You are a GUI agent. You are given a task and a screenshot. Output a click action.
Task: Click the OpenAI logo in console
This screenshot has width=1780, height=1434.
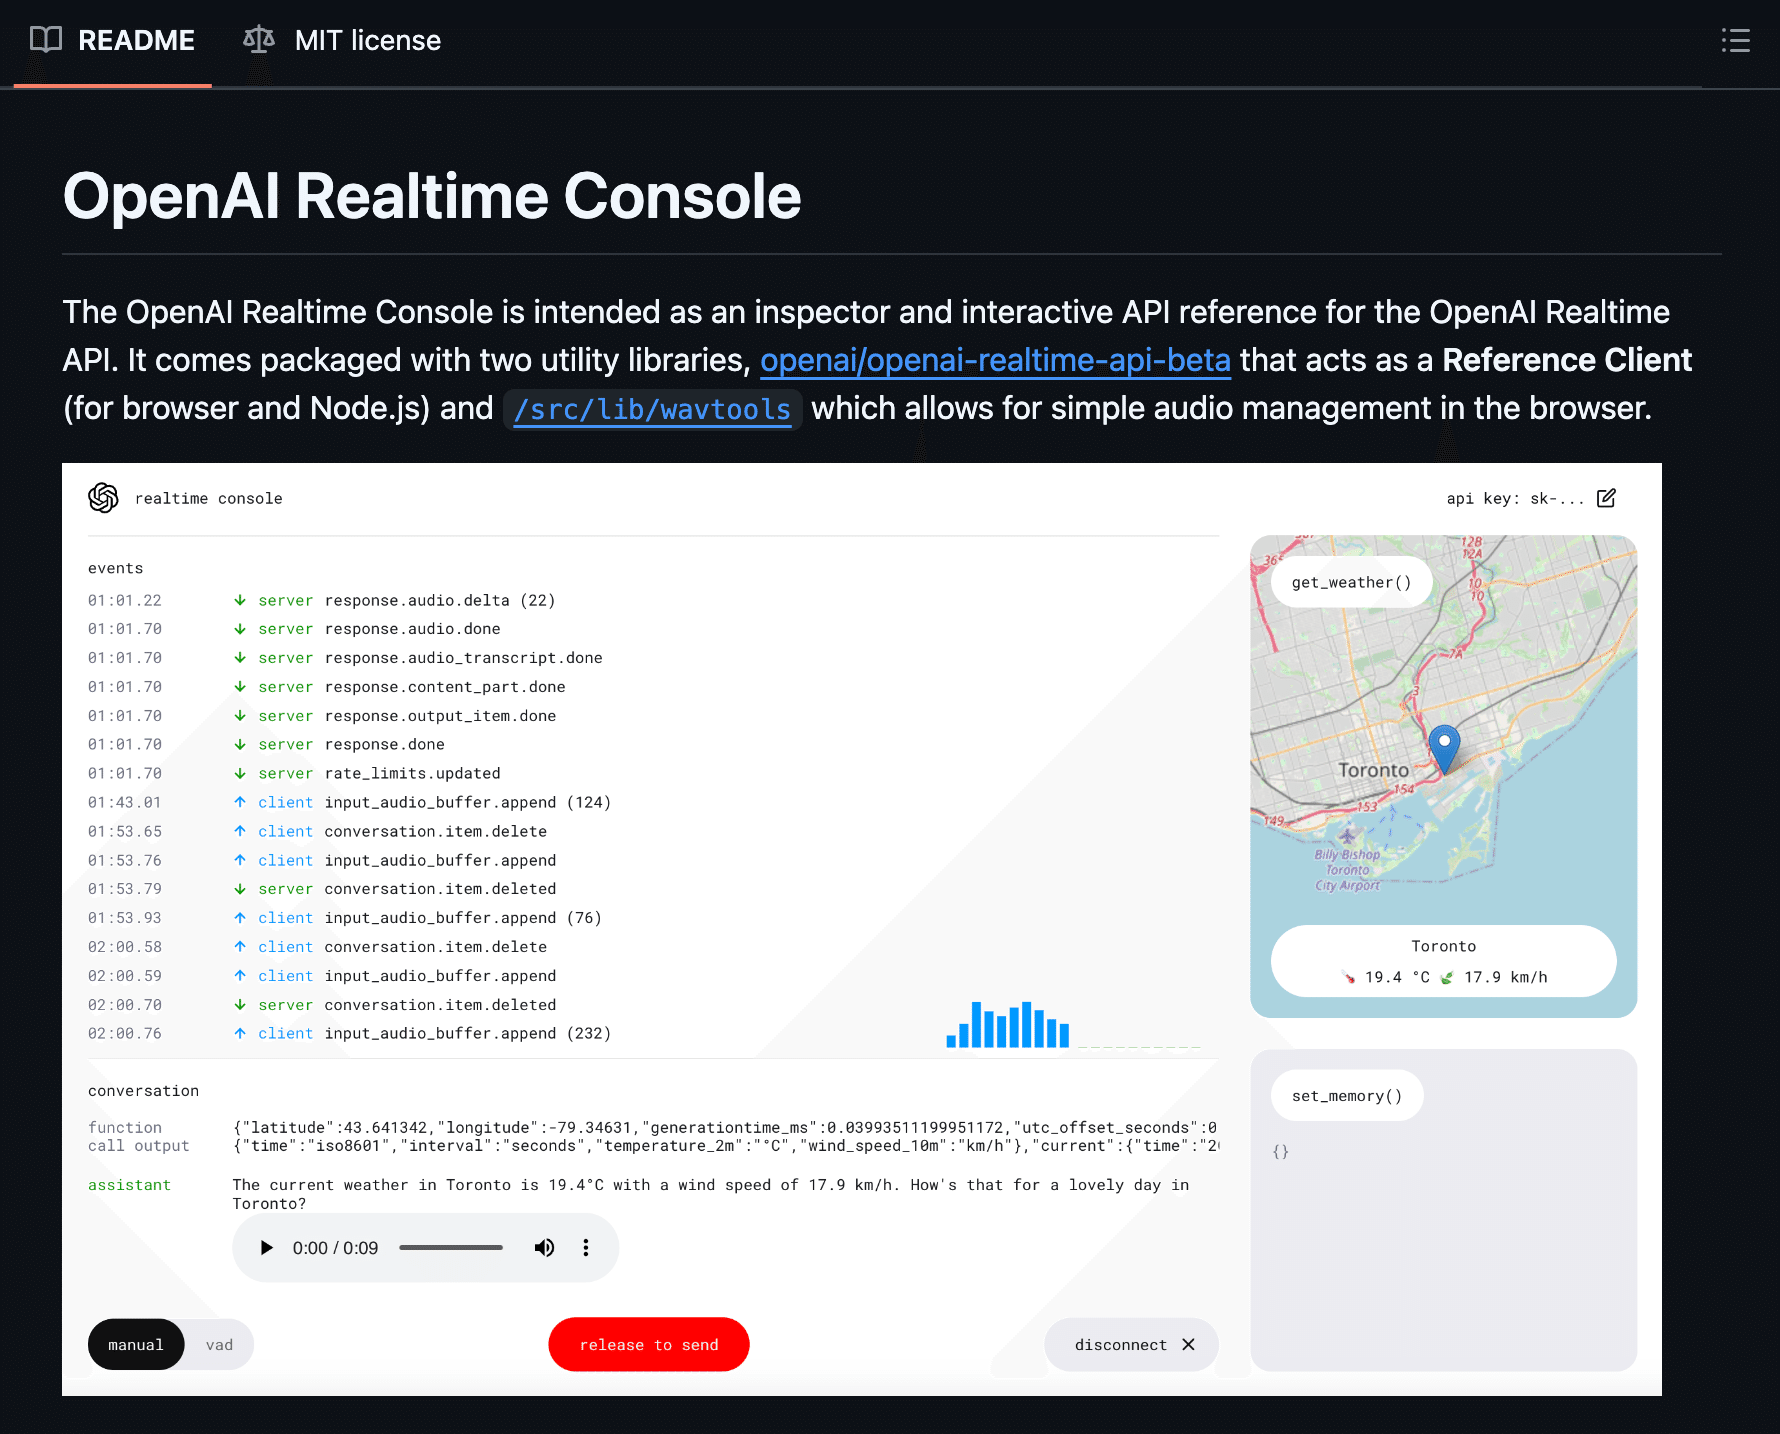coord(103,498)
